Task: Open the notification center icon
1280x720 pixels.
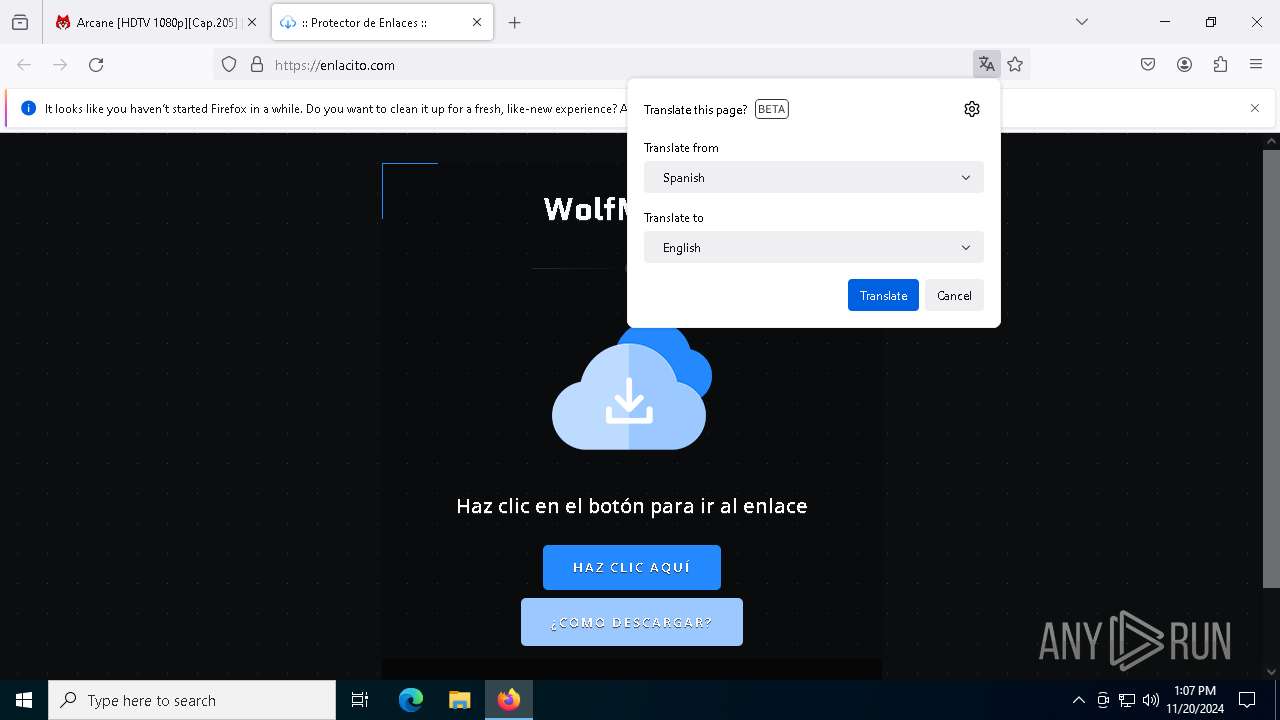Action: (x=1247, y=700)
